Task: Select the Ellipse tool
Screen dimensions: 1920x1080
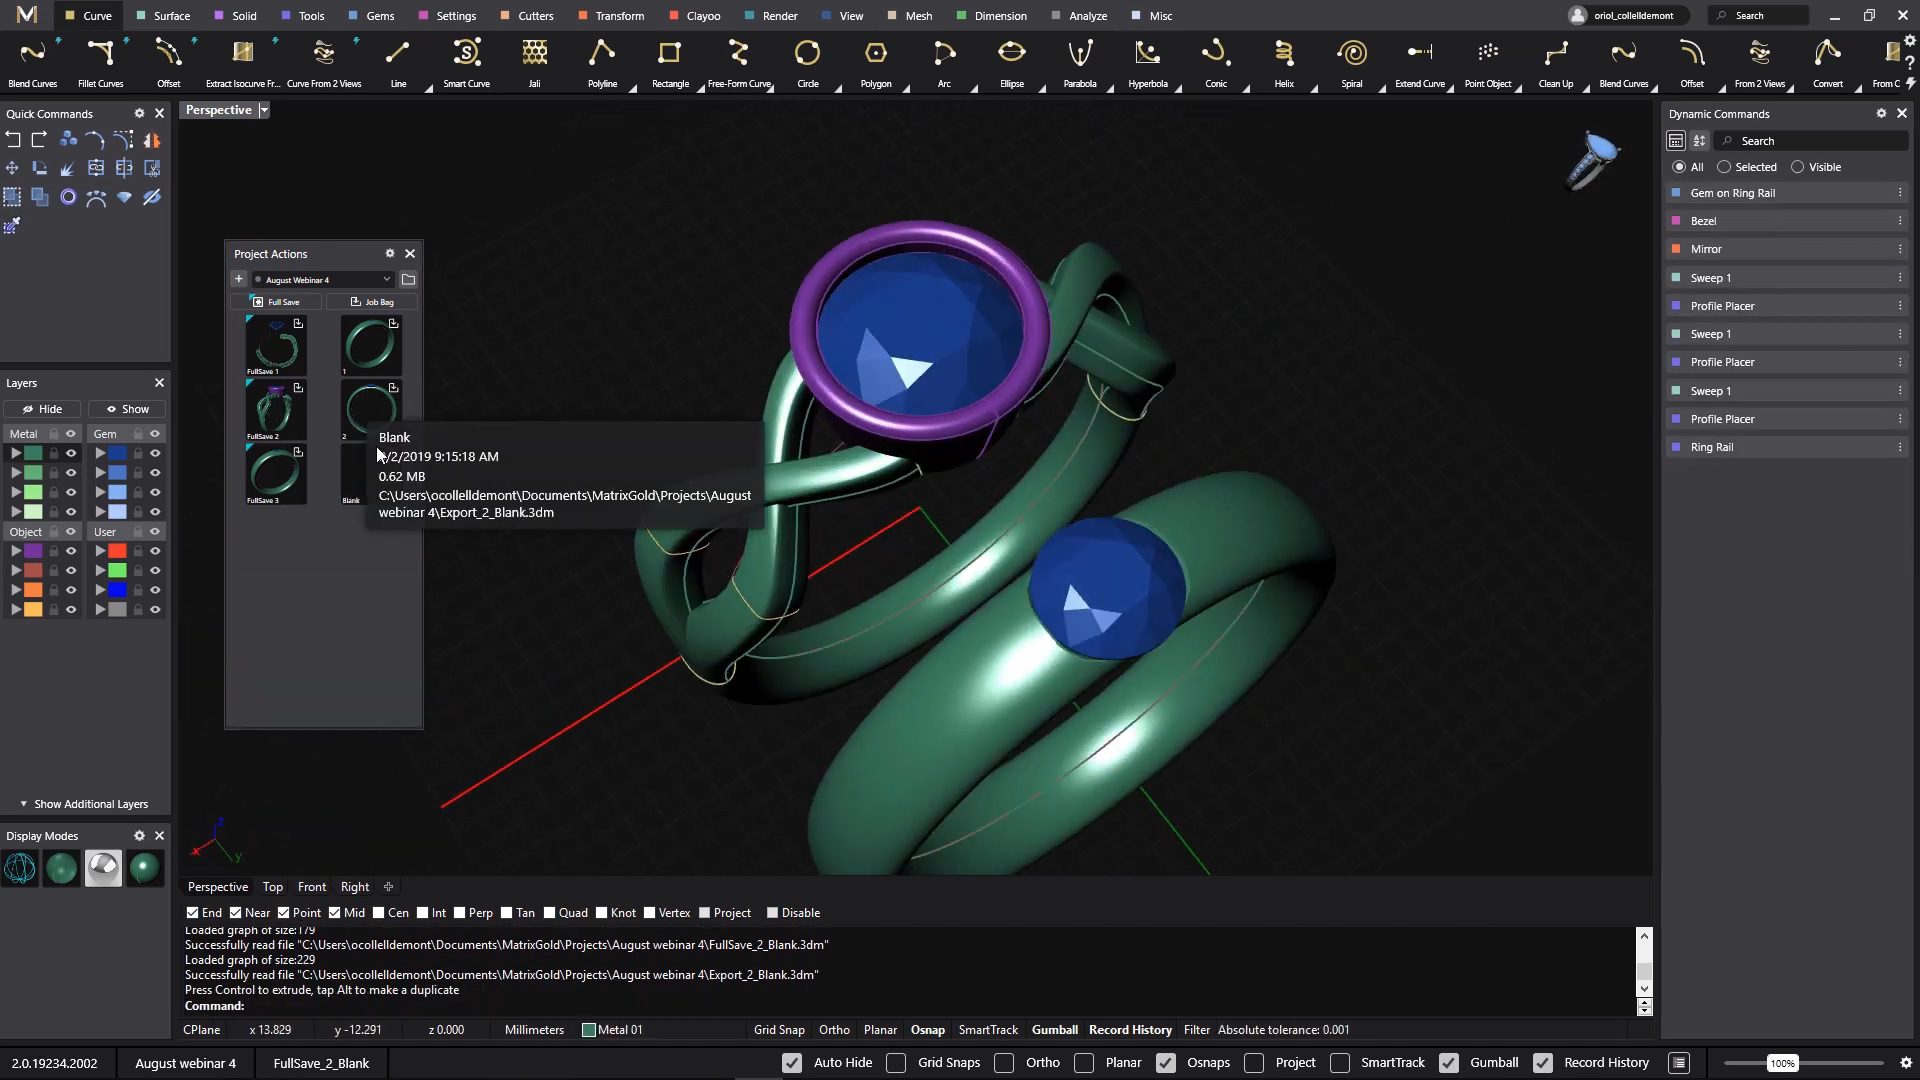Action: pos(1011,53)
